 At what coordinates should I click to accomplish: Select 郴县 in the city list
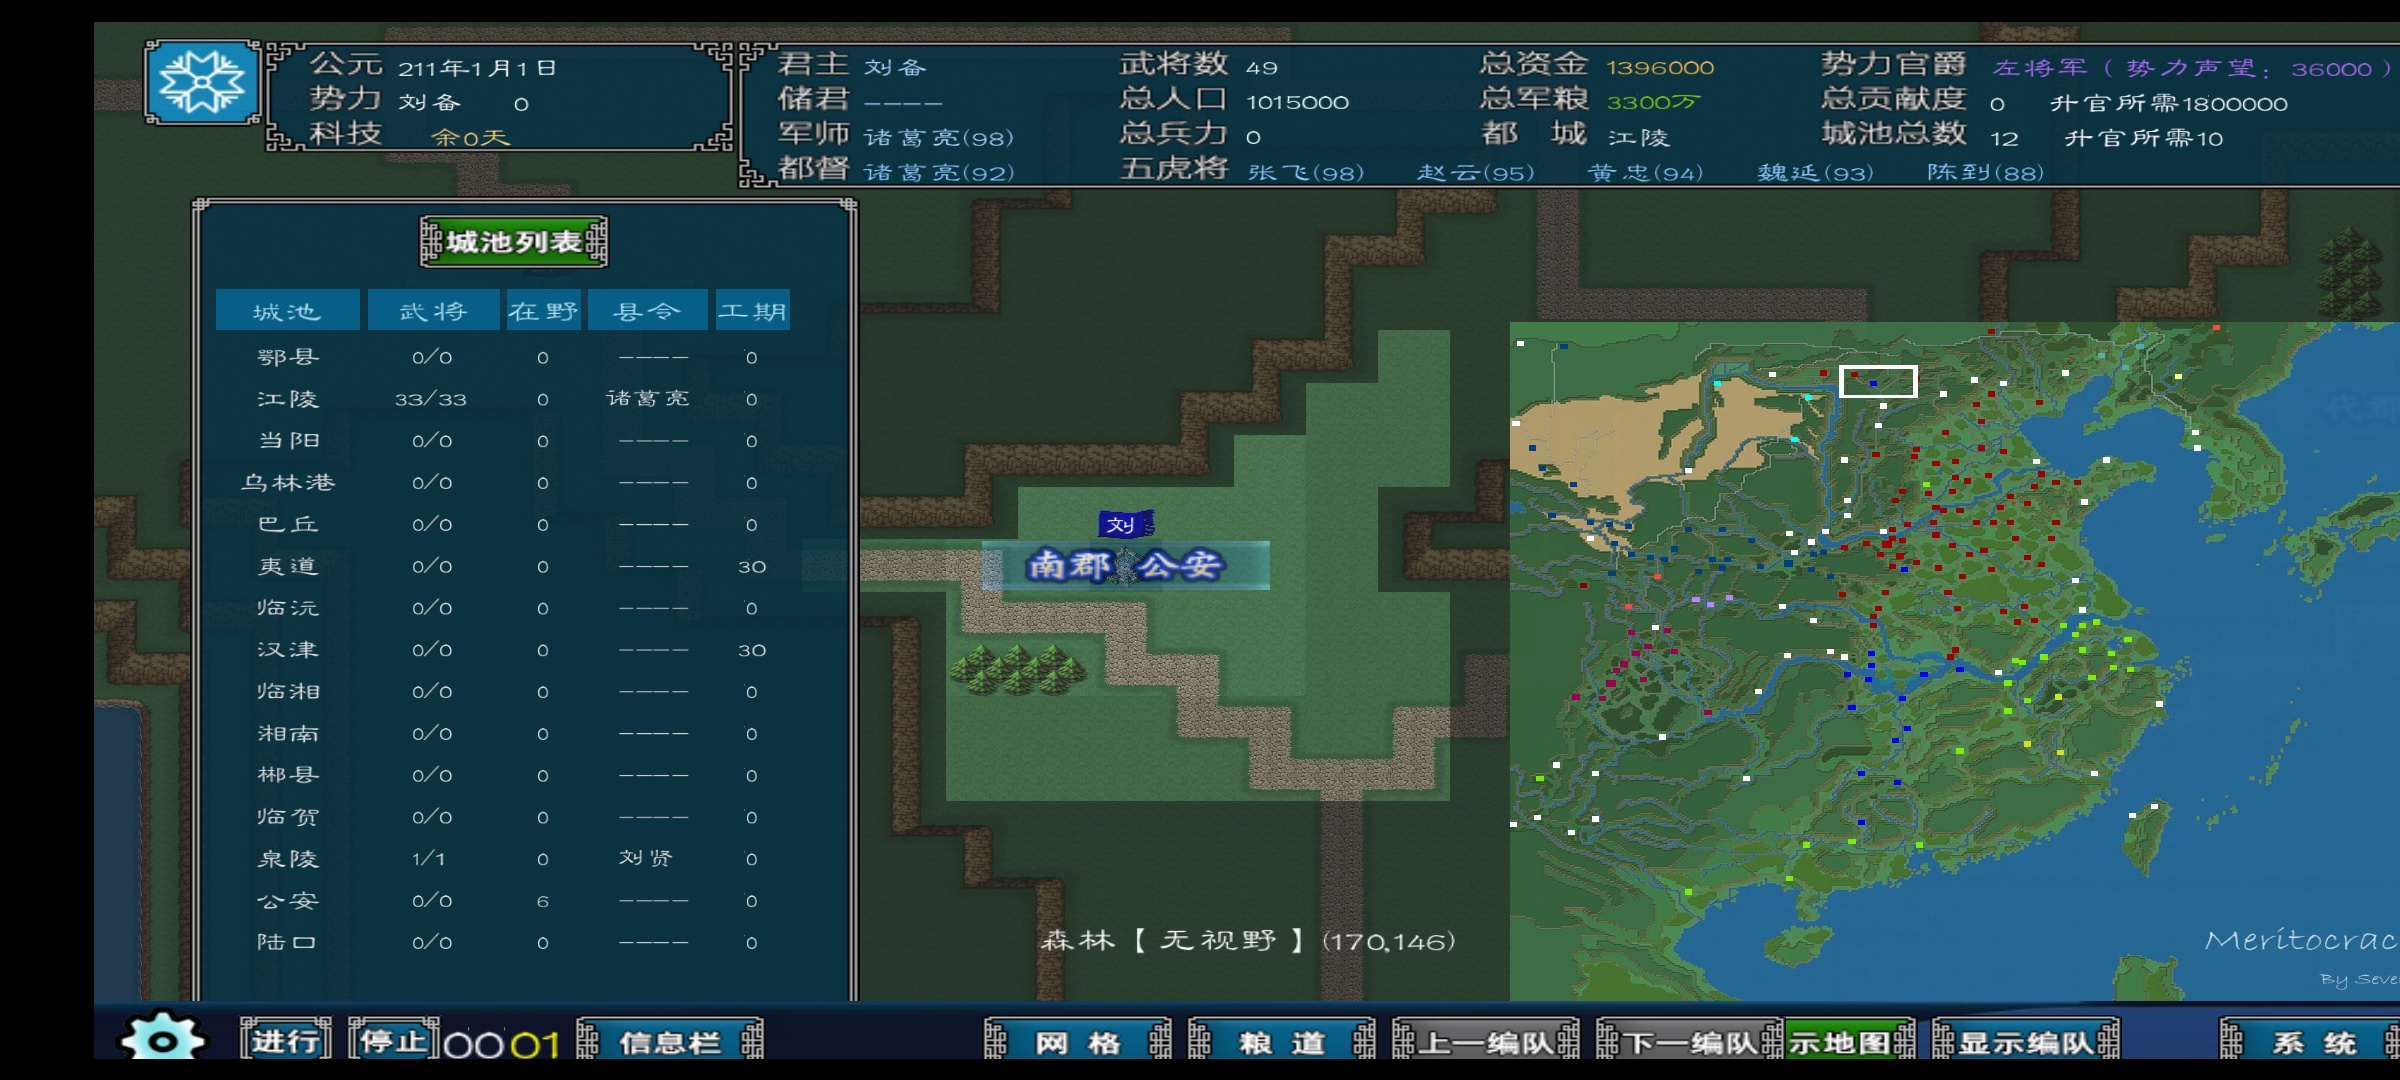tap(288, 775)
